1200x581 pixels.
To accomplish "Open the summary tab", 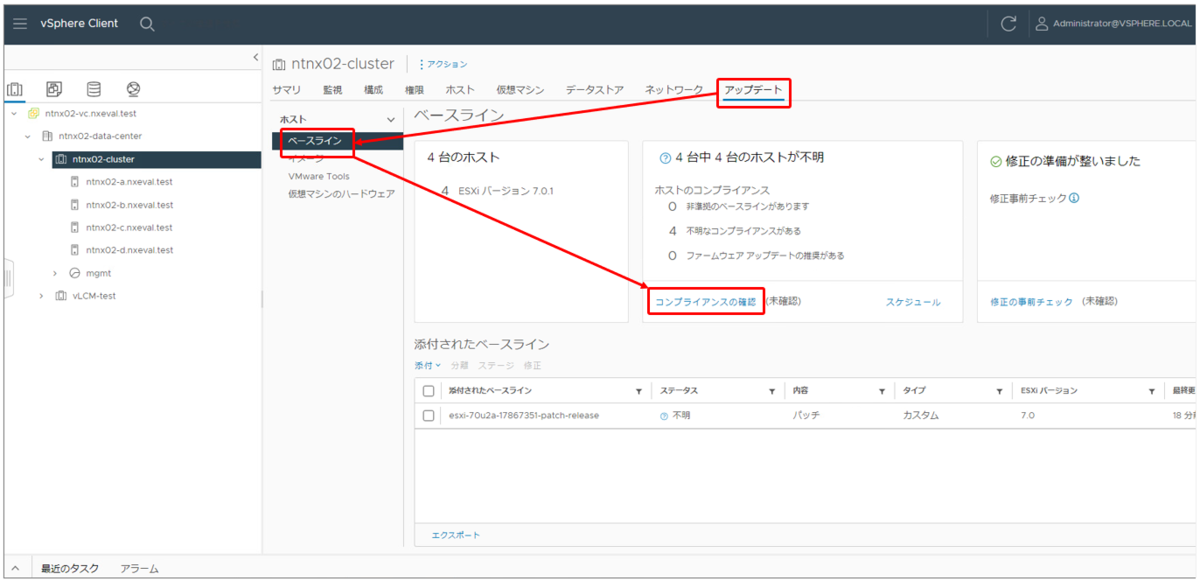I will 286,90.
